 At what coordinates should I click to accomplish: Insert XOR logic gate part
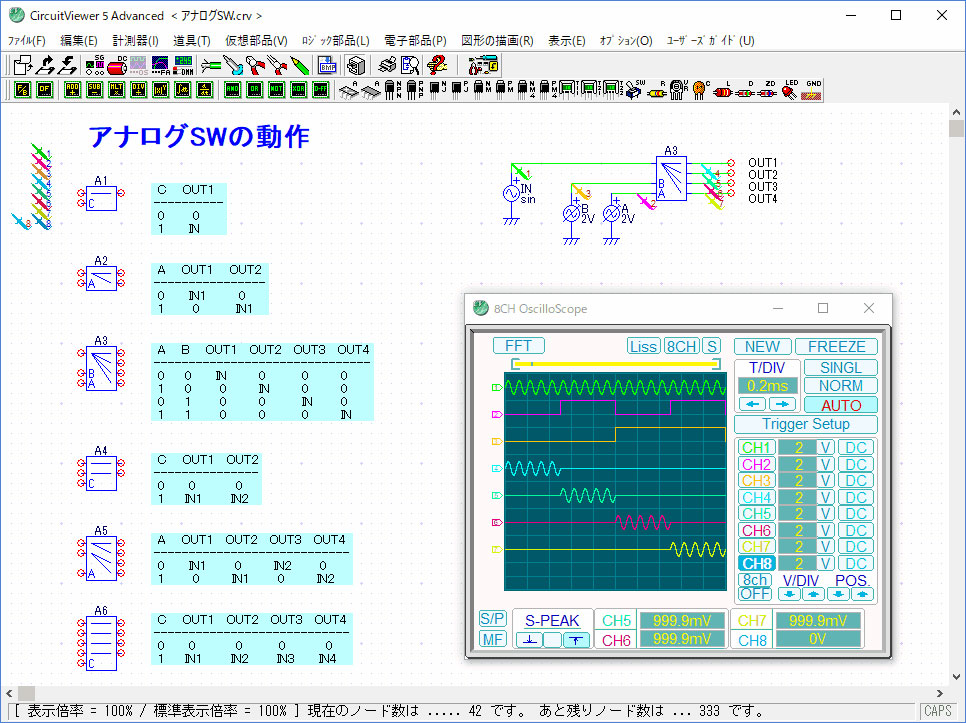click(x=299, y=90)
